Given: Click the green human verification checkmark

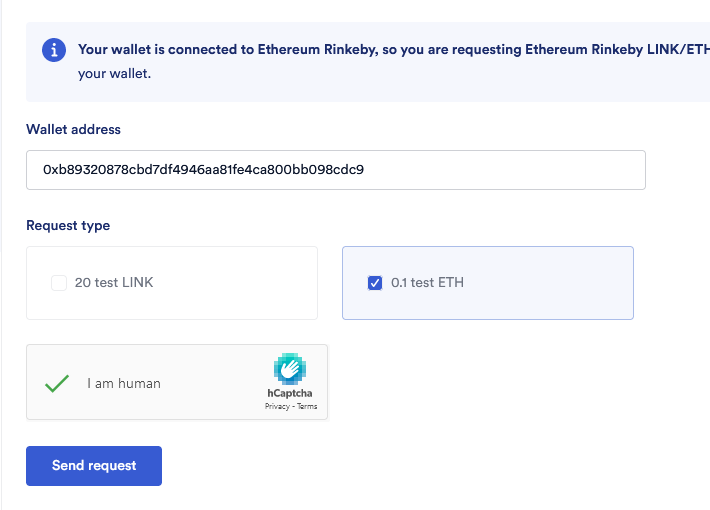Looking at the screenshot, I should click(57, 384).
